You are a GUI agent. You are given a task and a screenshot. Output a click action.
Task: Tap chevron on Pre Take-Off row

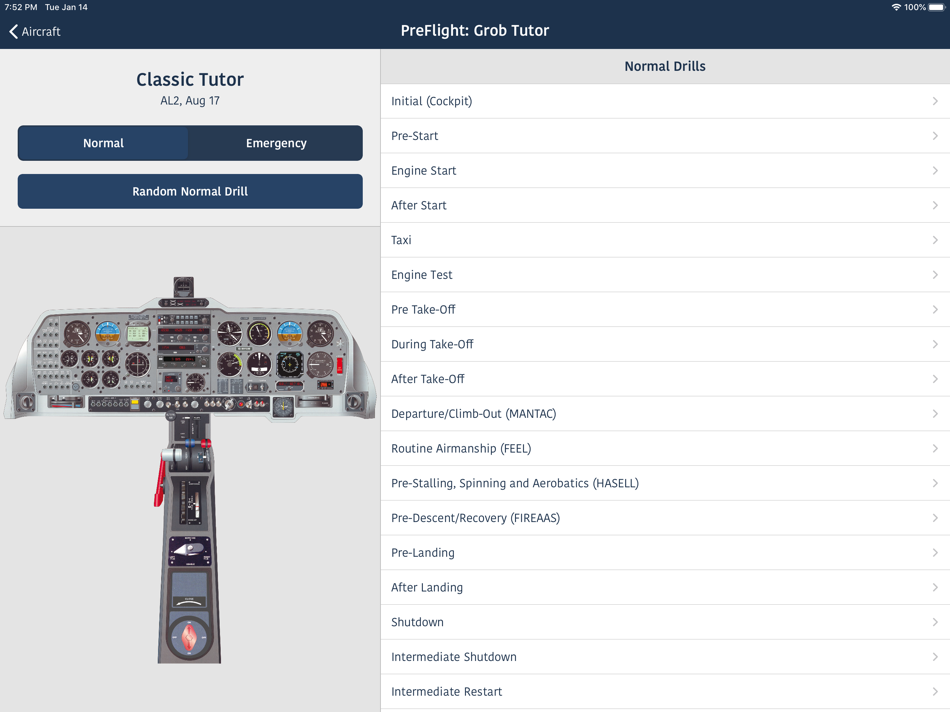(935, 310)
